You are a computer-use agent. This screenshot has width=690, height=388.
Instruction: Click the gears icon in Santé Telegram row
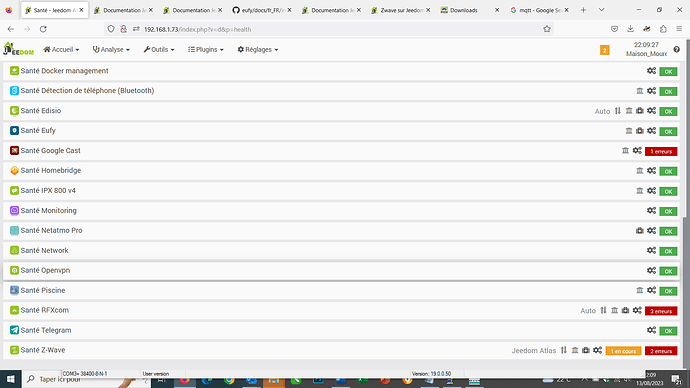[x=651, y=330]
